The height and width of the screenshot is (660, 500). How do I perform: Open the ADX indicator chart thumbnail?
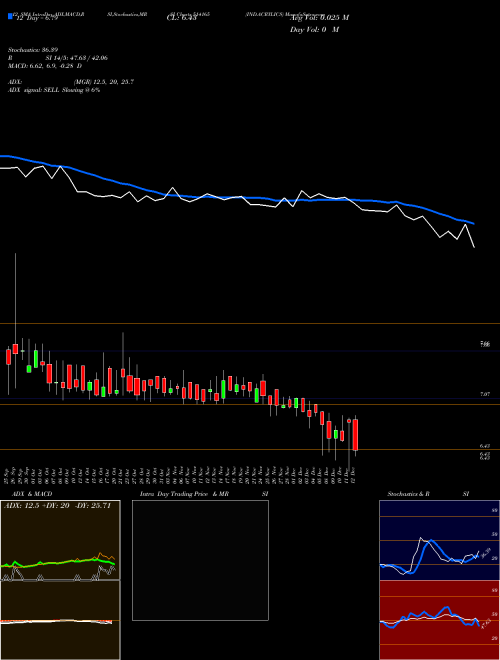click(60, 540)
